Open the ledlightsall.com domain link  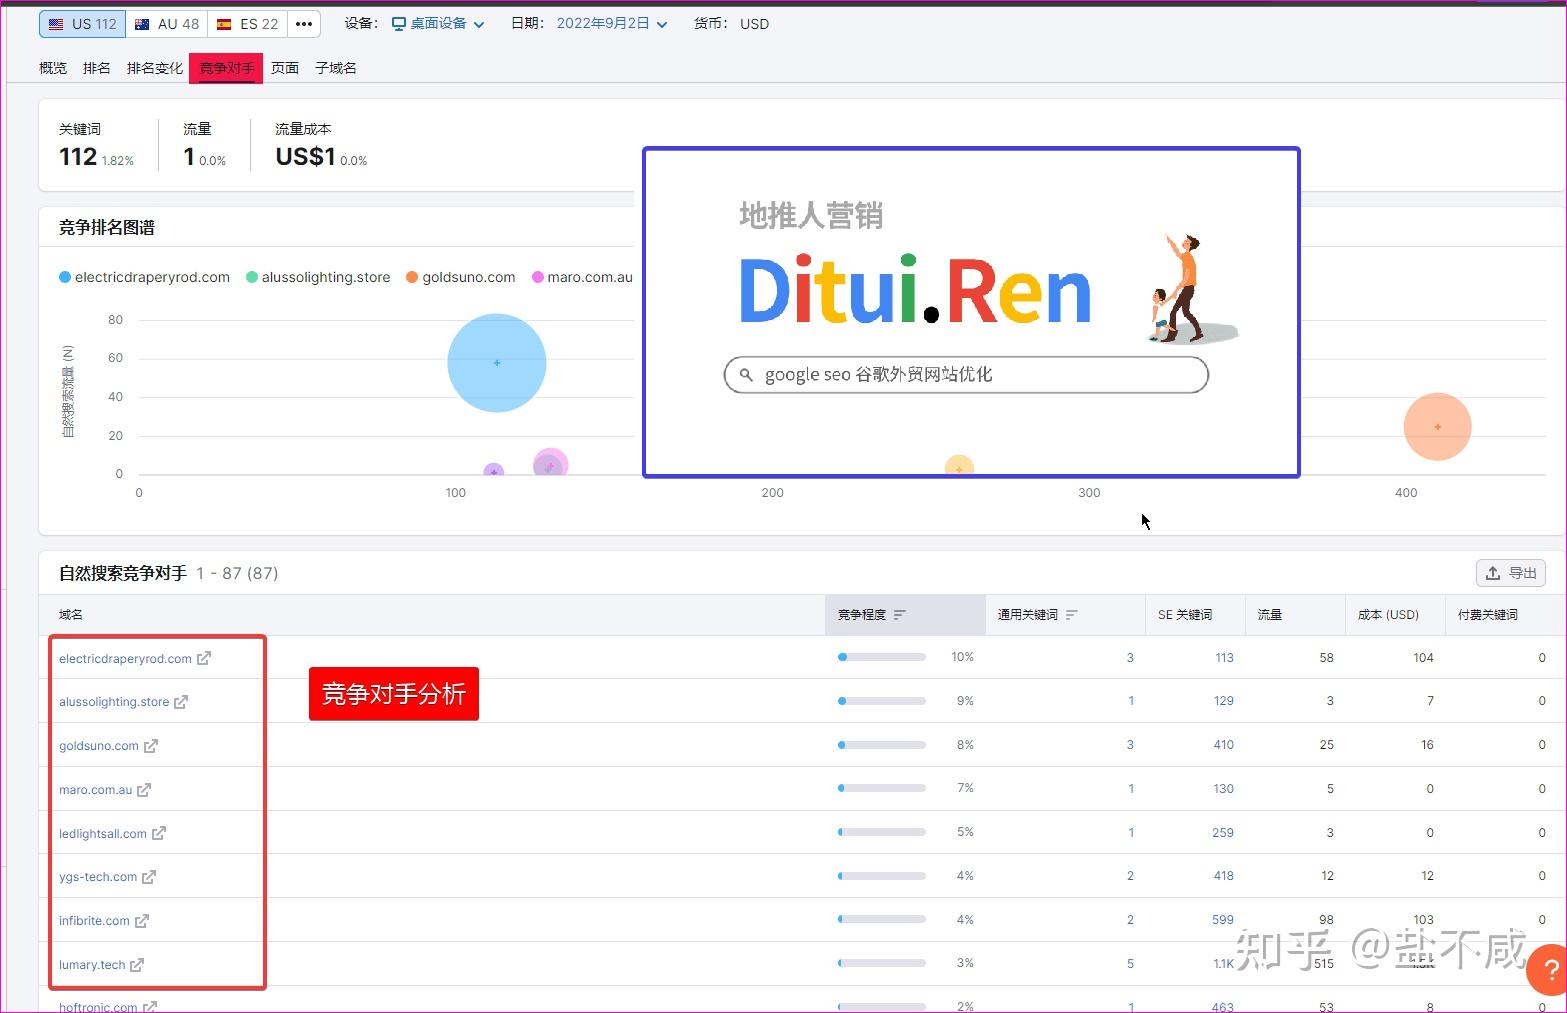tap(103, 834)
